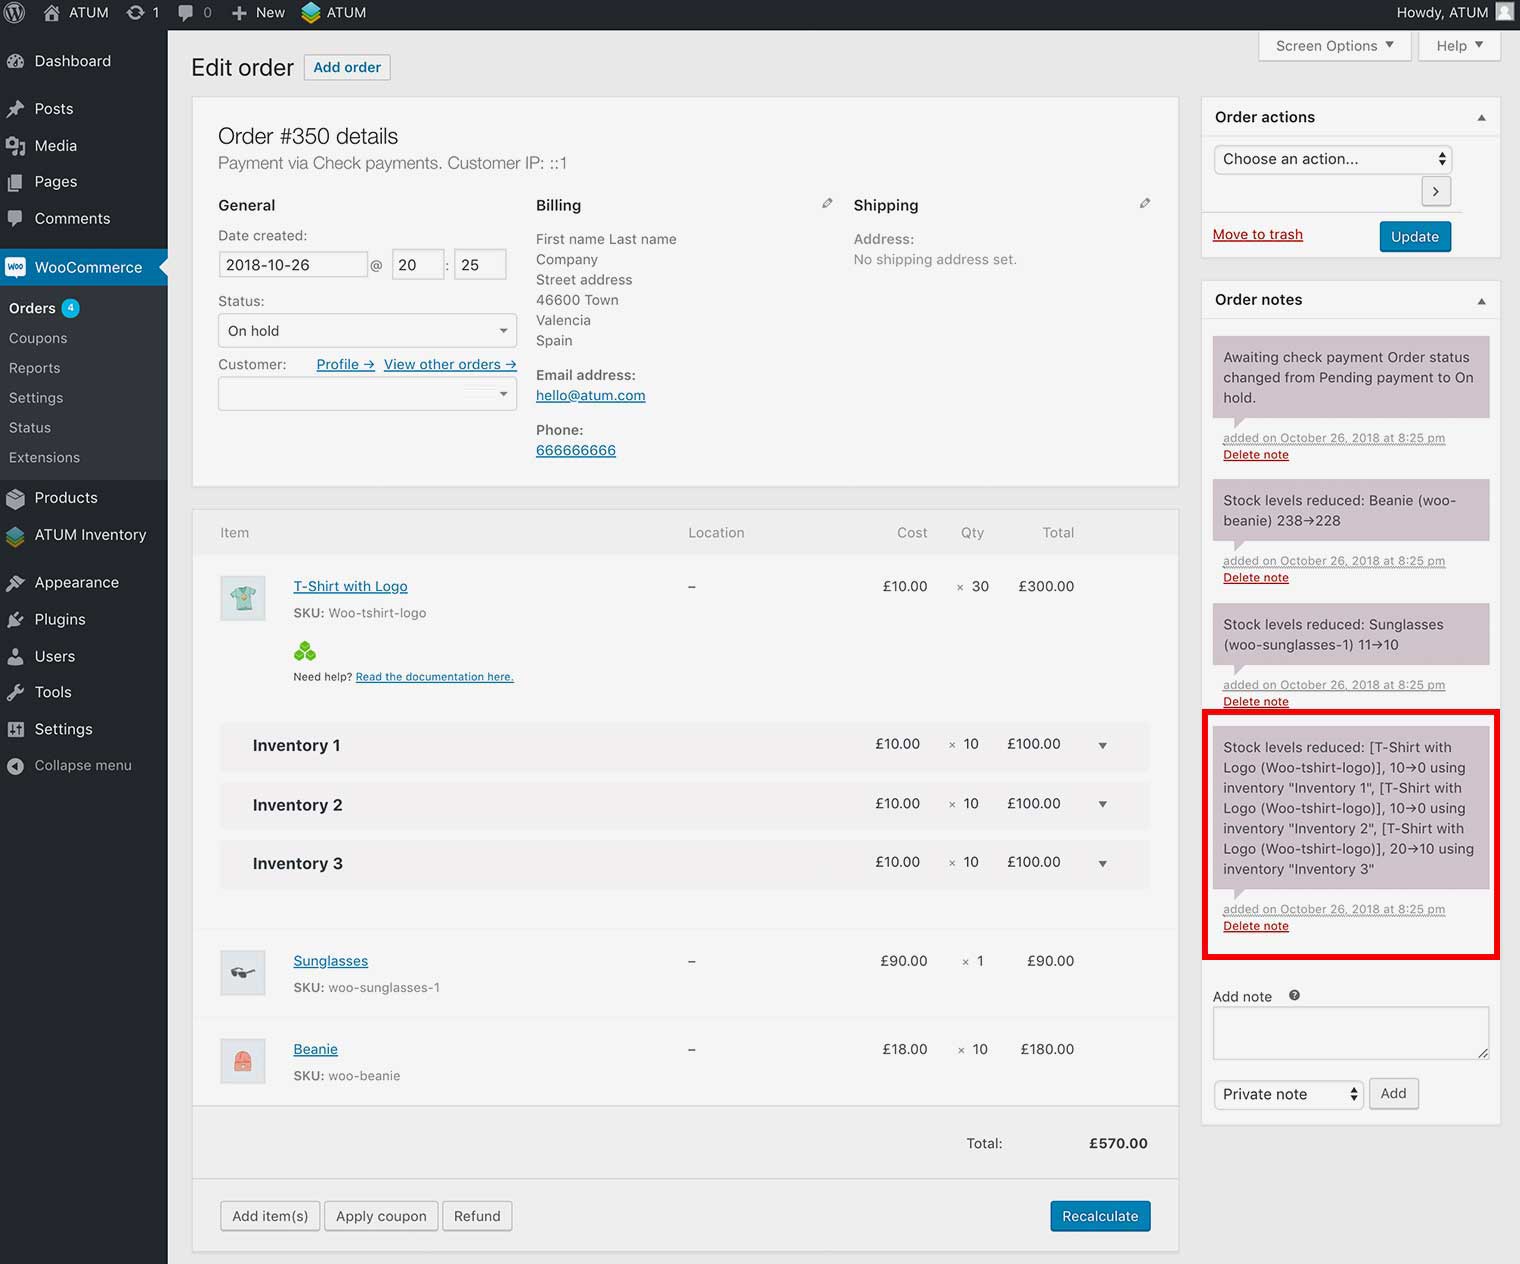This screenshot has width=1520, height=1264.
Task: Click the WordPress logo icon
Action: (x=14, y=13)
